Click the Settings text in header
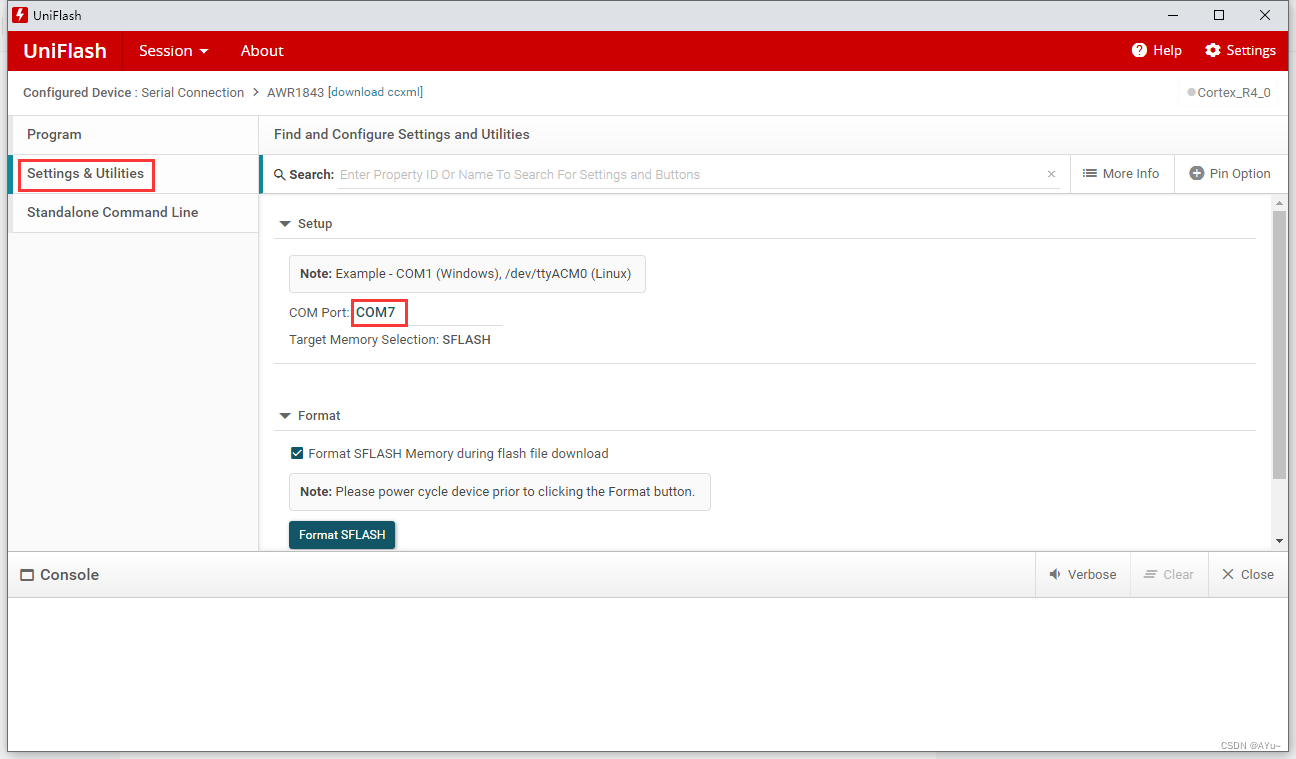Viewport: 1296px width, 759px height. (x=1251, y=50)
